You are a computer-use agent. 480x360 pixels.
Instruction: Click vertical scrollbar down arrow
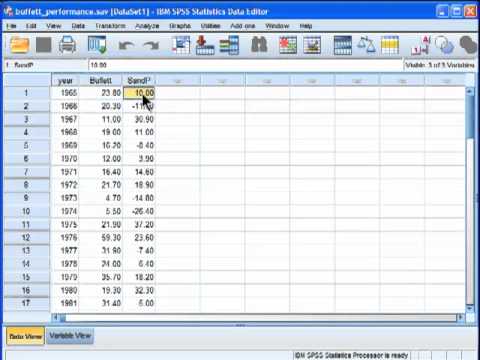(470, 308)
